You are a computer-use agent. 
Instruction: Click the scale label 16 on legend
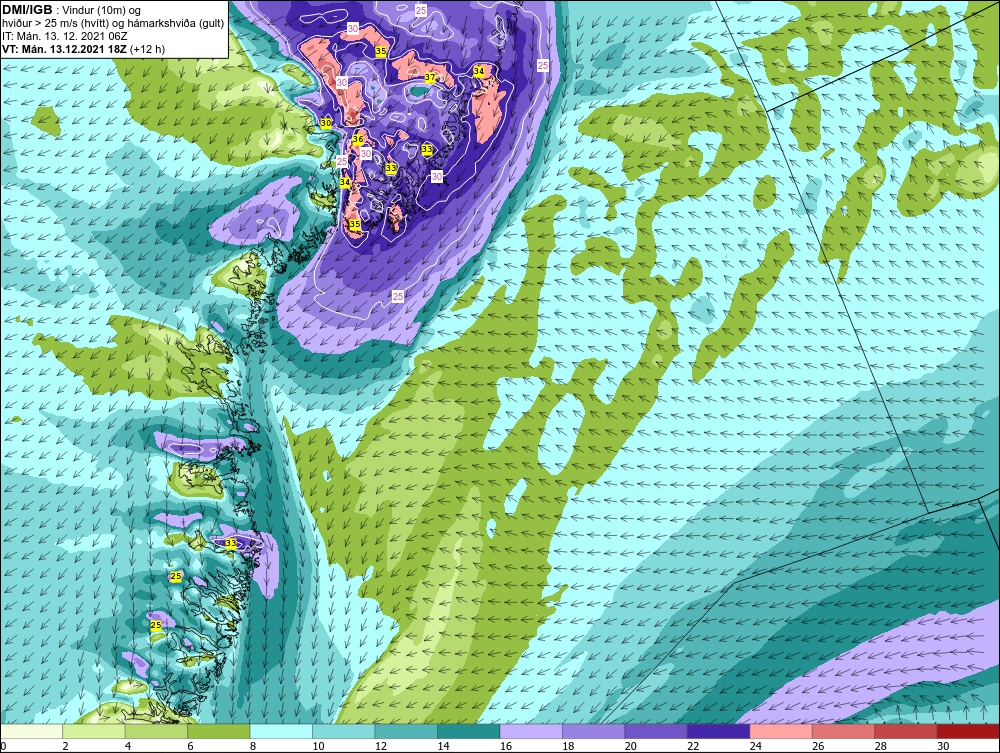(506, 746)
